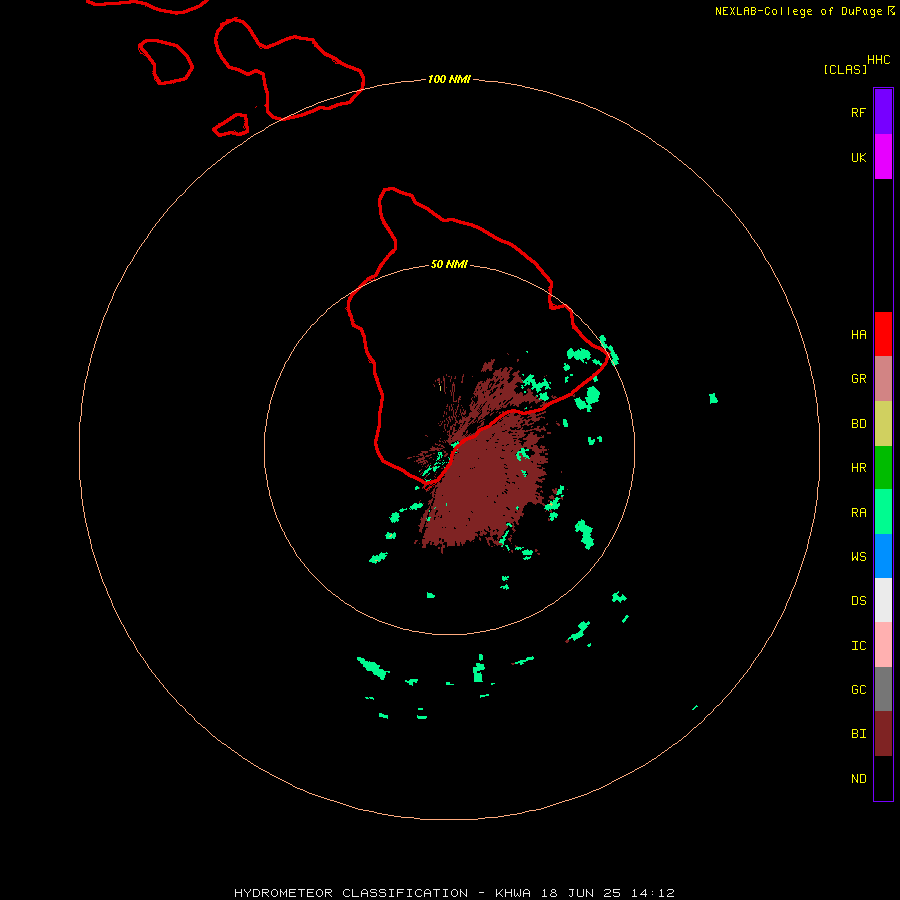Click the Hydrometeor Classification KHWA caption
The image size is (900, 900).
(454, 893)
